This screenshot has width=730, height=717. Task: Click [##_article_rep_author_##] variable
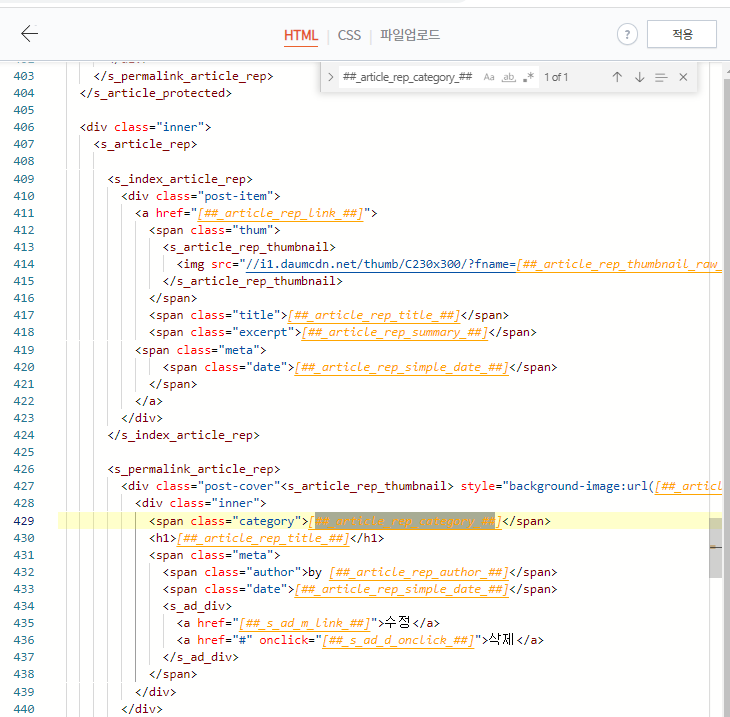(419, 572)
